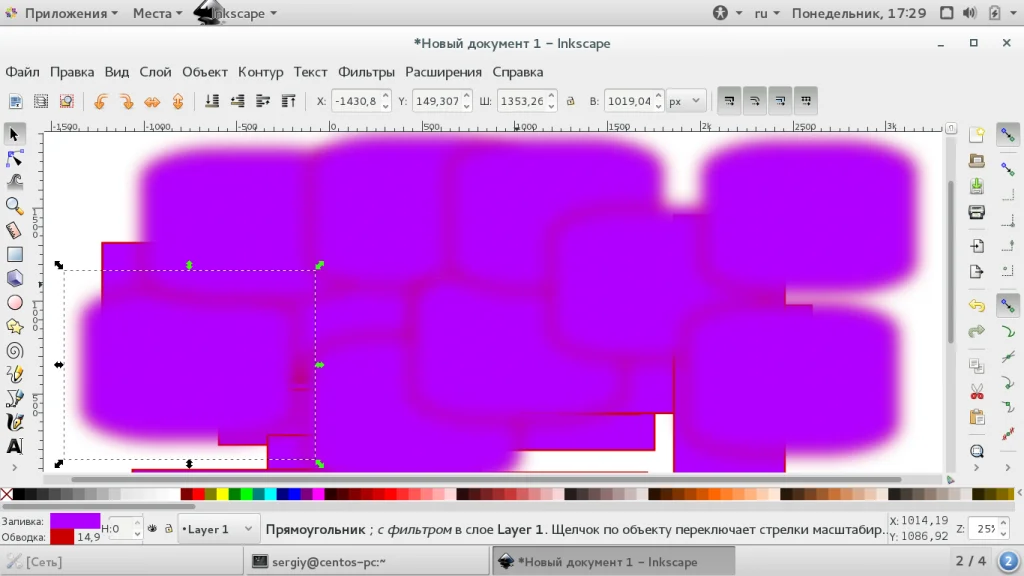
Task: Open the Приложения system menu
Action: click(x=63, y=13)
